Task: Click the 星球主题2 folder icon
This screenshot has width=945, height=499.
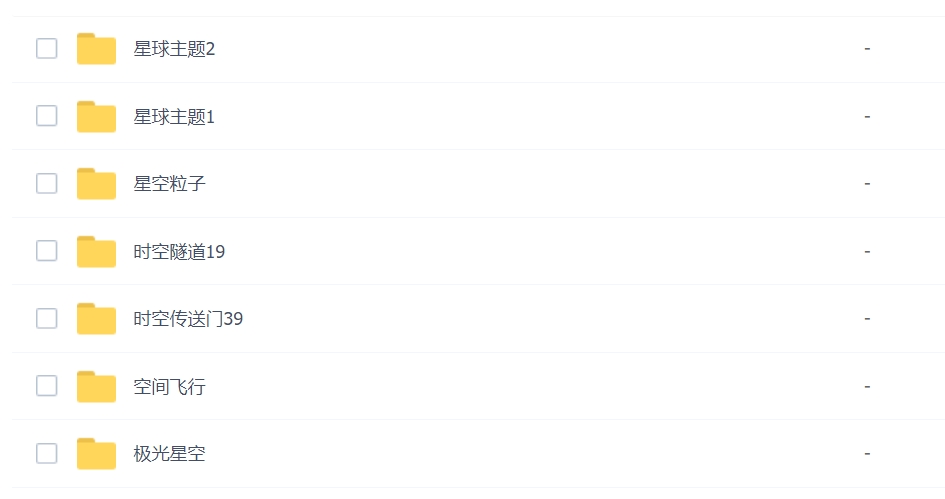Action: coord(96,49)
